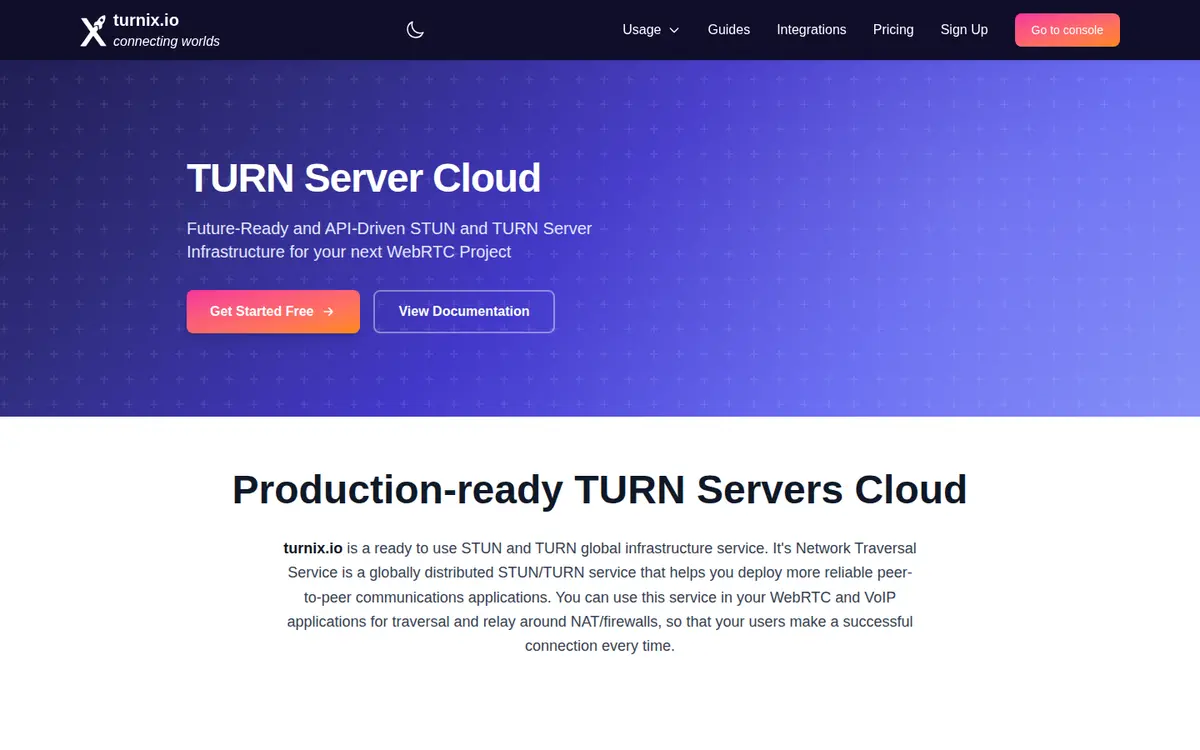Click the Get Started Free button
The image size is (1200, 750).
pyautogui.click(x=273, y=312)
